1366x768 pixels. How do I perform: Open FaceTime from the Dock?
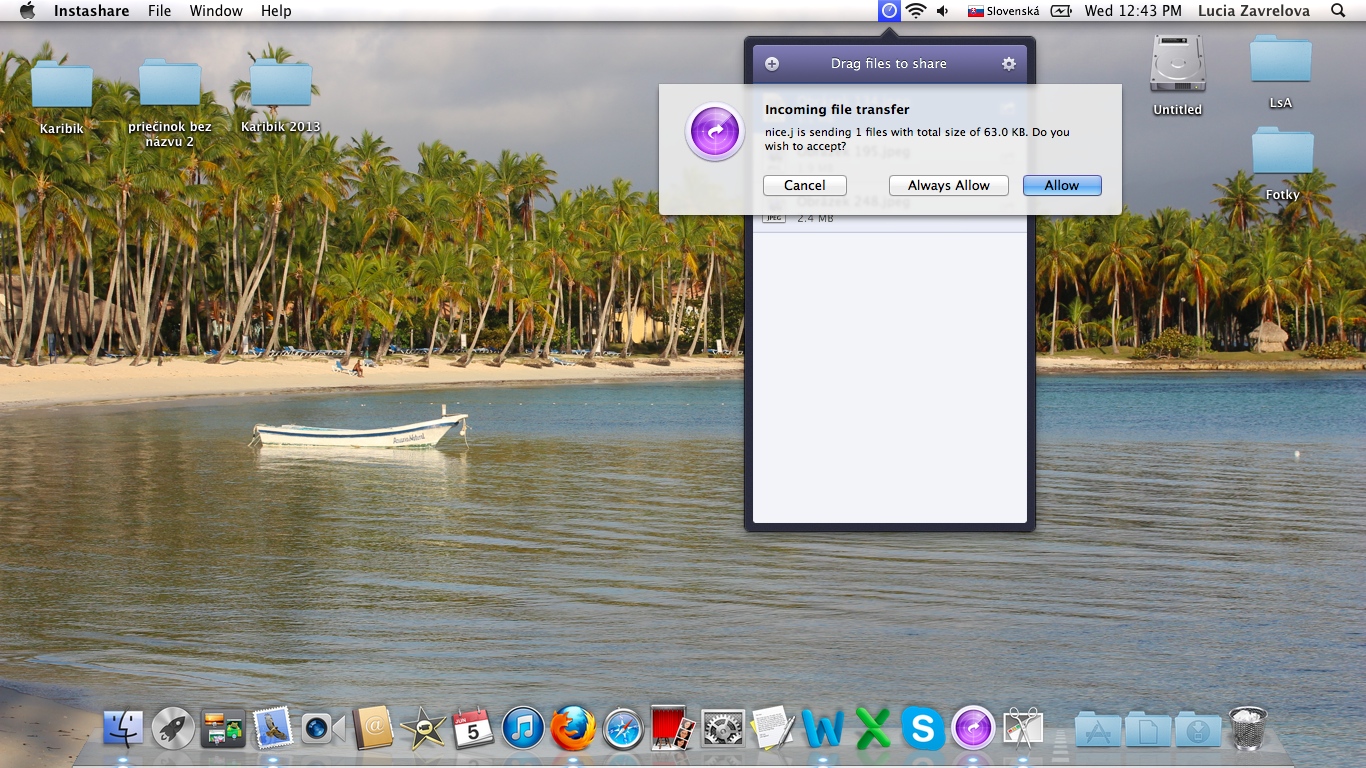tap(322, 728)
